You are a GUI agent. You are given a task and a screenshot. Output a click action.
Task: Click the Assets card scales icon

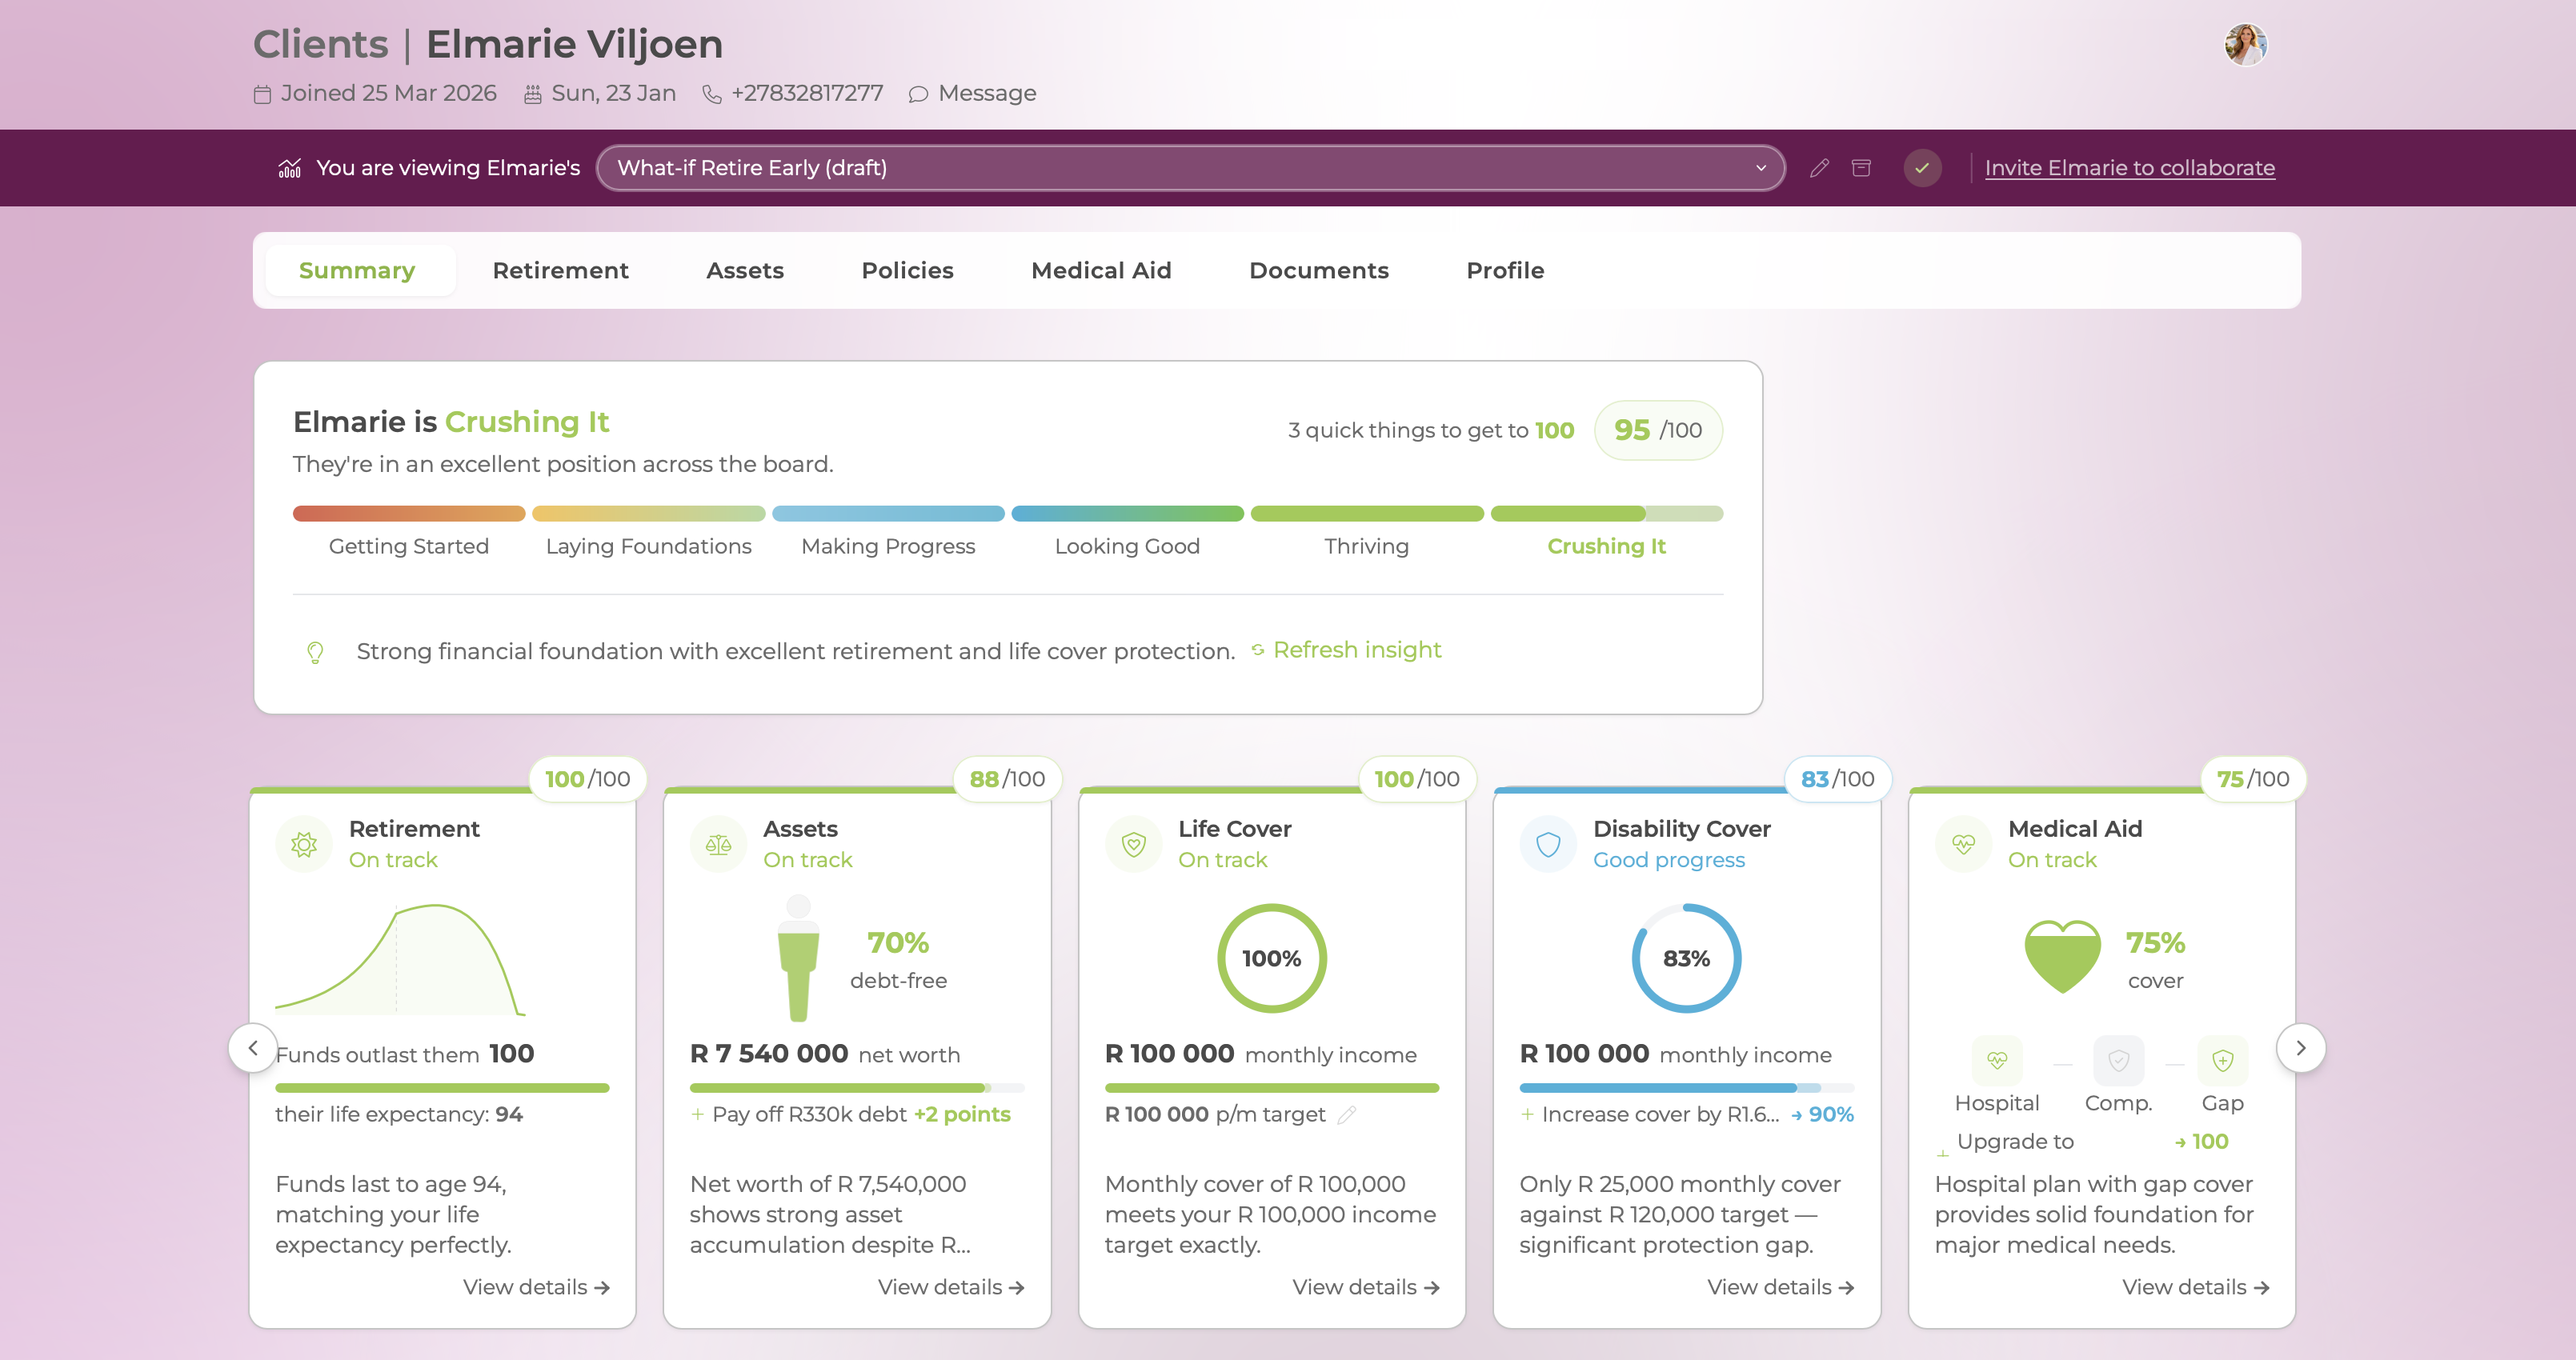[718, 845]
